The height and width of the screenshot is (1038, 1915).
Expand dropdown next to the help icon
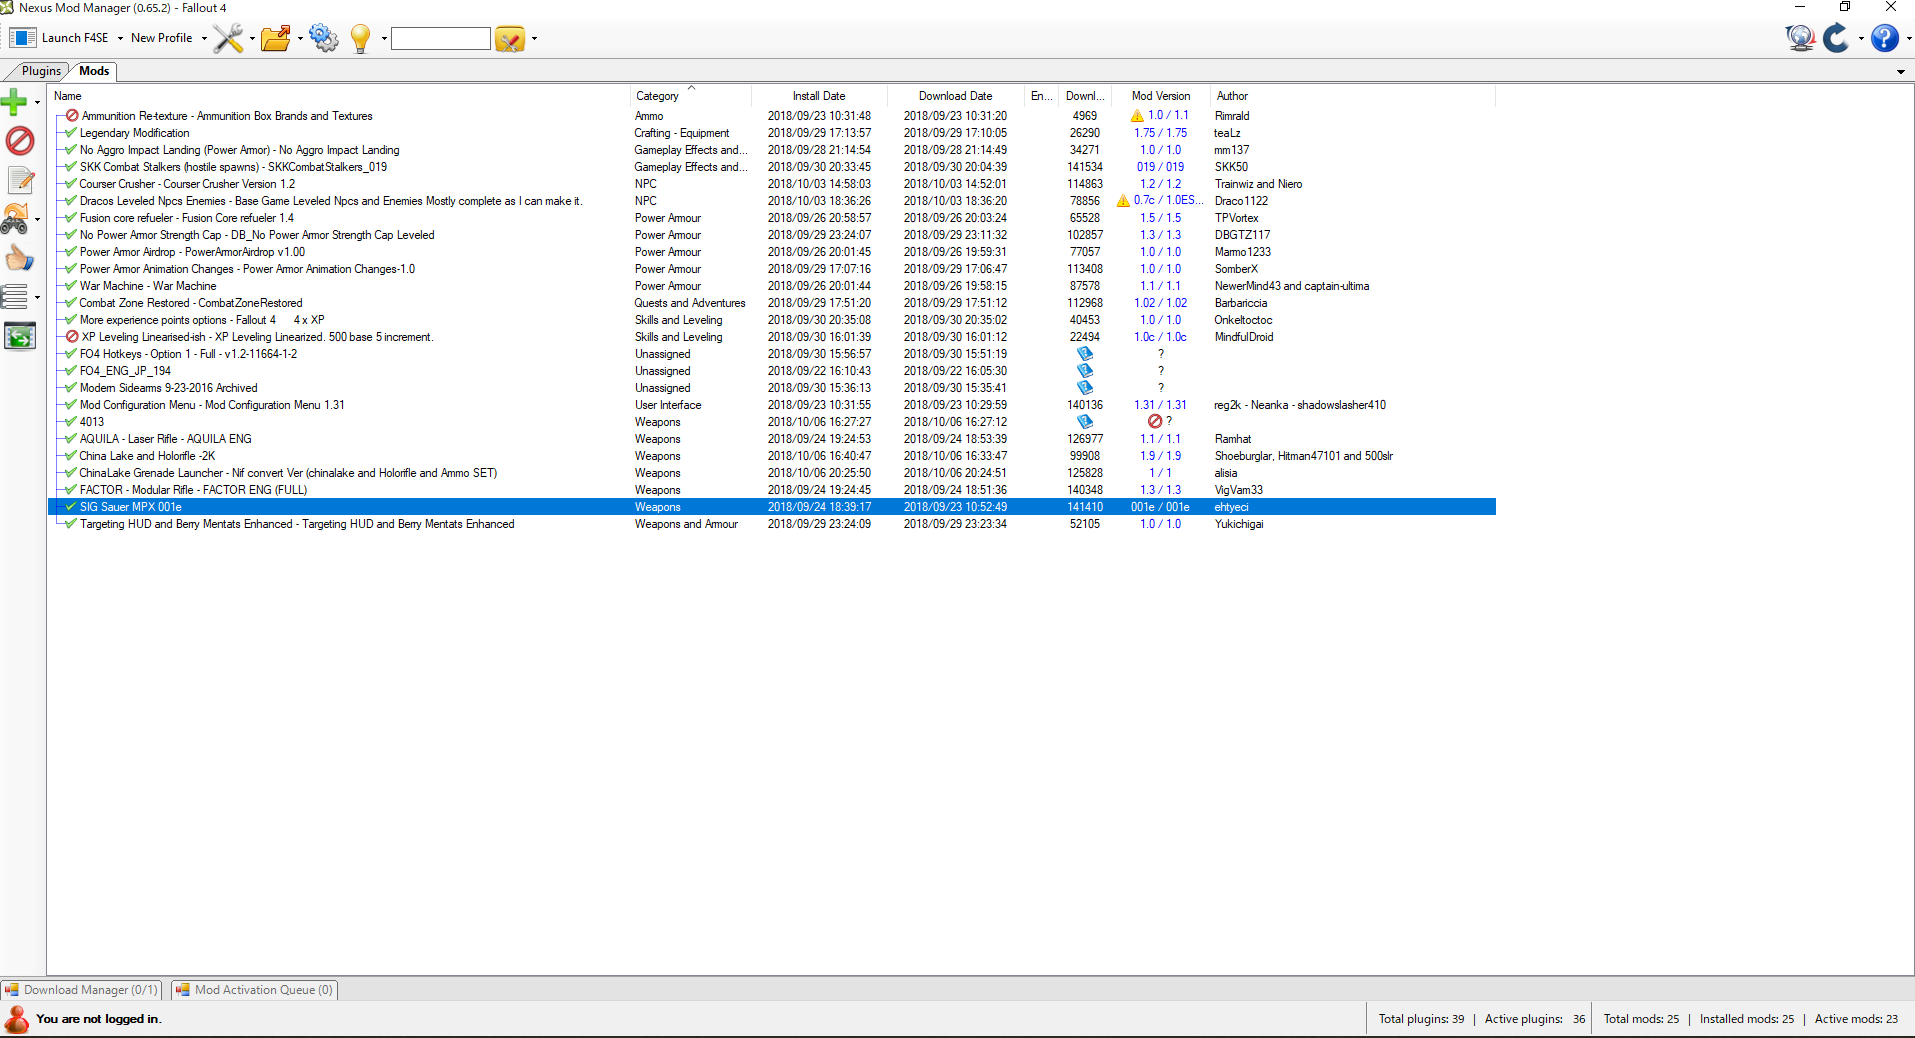coord(1908,39)
